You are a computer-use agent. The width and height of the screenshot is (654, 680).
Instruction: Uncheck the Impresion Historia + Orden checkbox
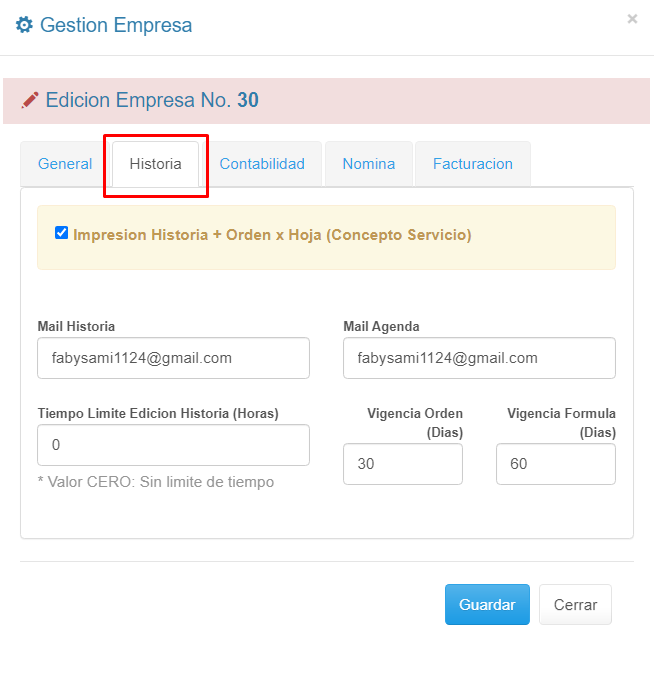[62, 233]
